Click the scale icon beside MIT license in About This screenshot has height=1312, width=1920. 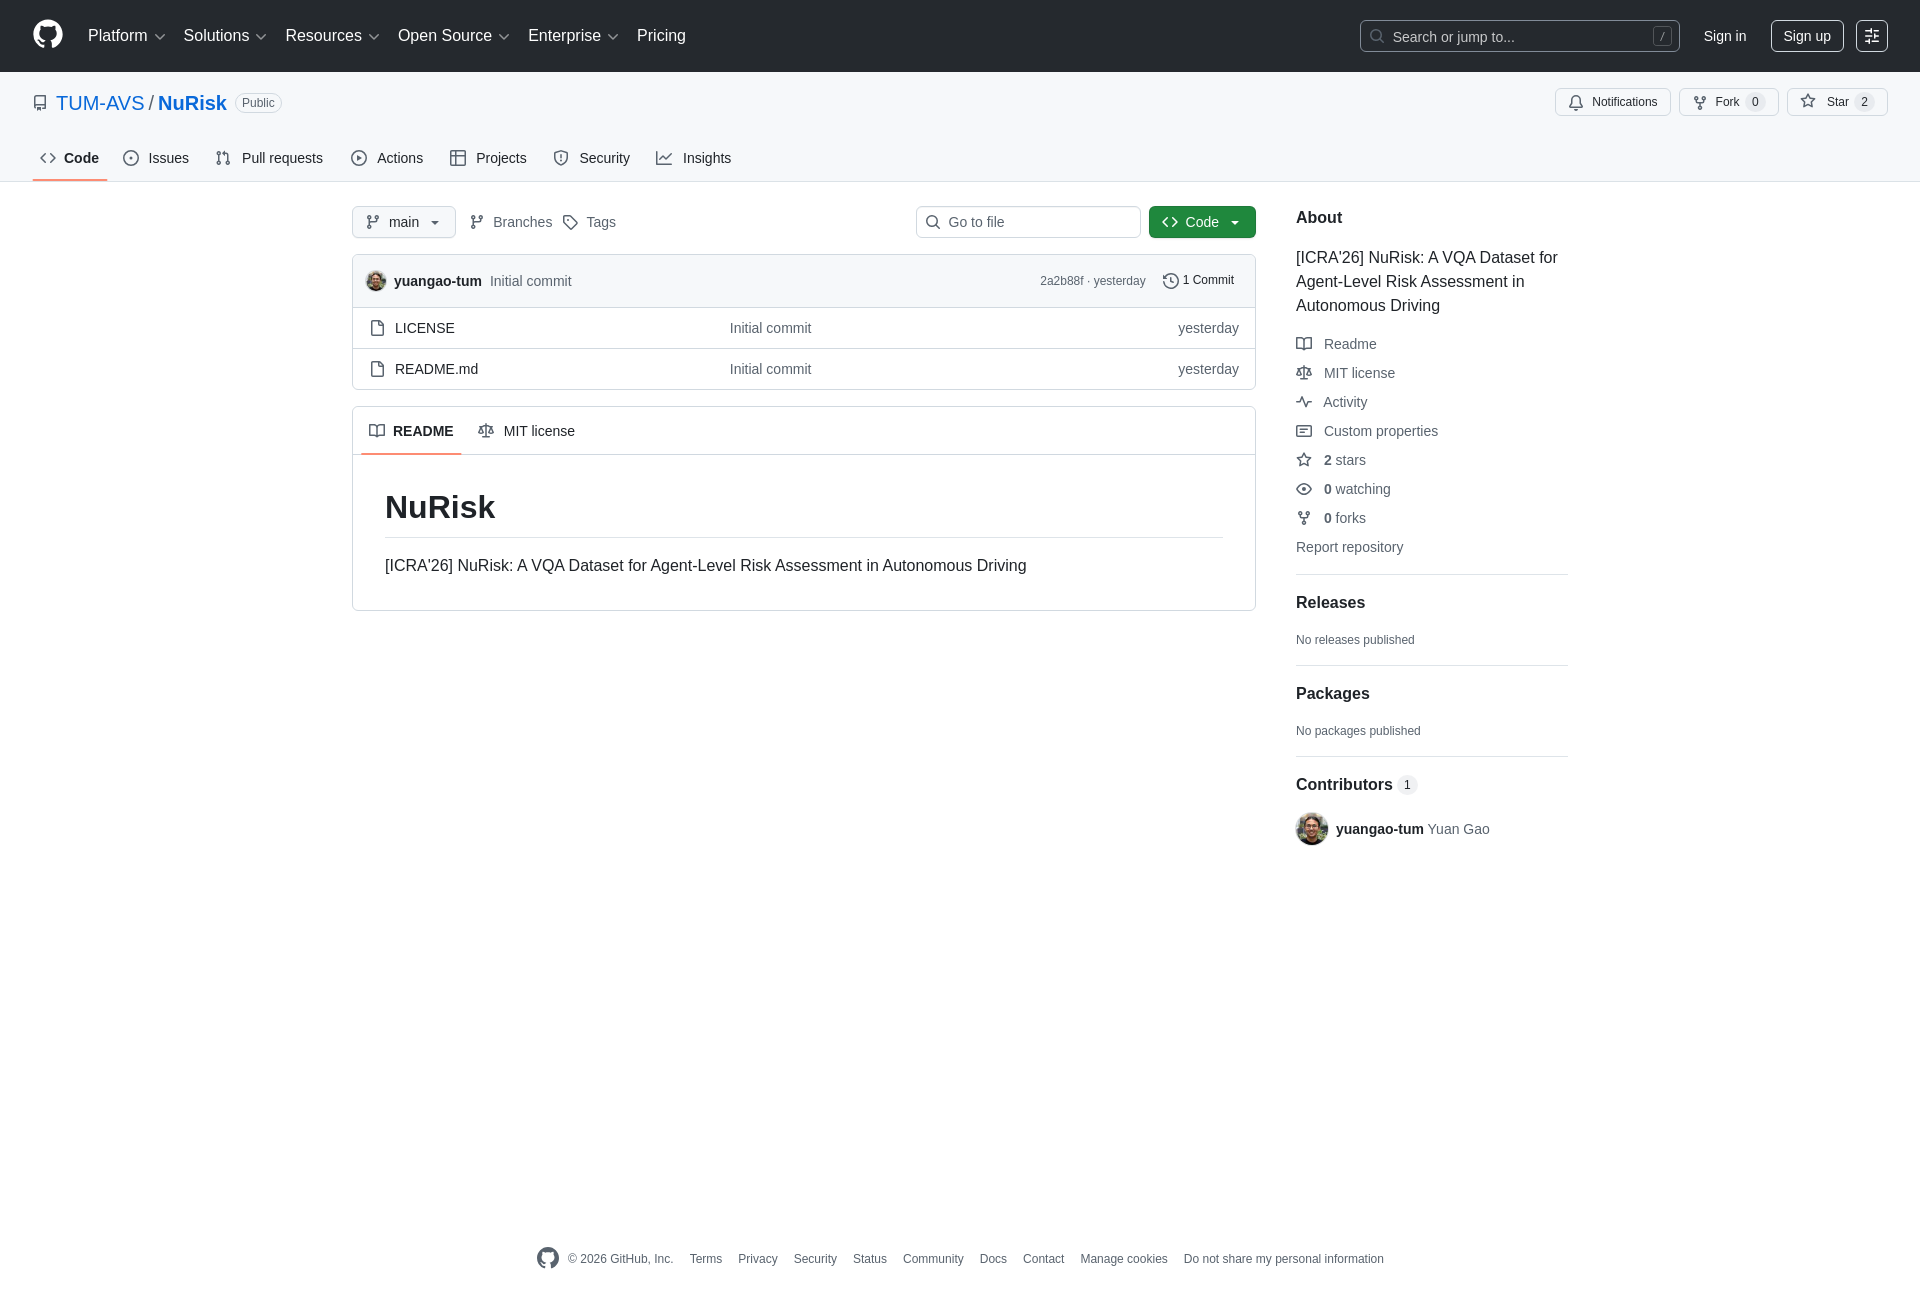point(1304,373)
